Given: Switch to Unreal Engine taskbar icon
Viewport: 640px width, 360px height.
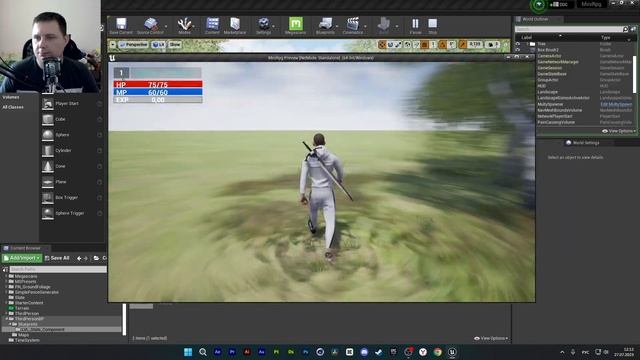Looking at the screenshot, I should tap(452, 352).
